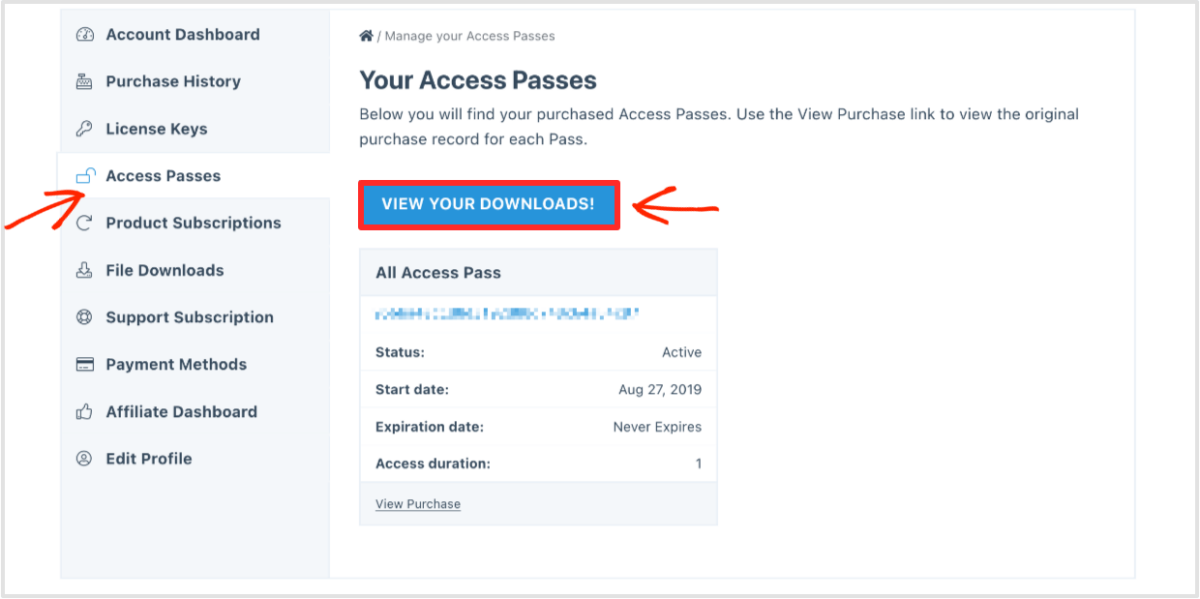Click the Access Passes unlock icon

point(86,176)
